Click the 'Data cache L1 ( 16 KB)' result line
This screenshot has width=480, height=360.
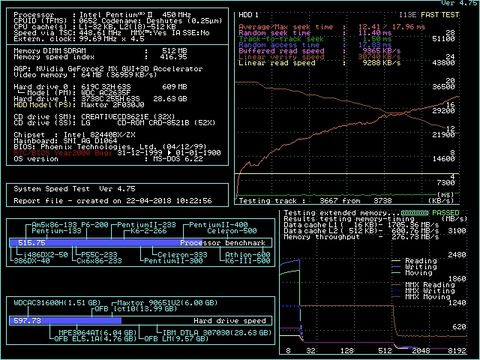[x=361, y=225]
